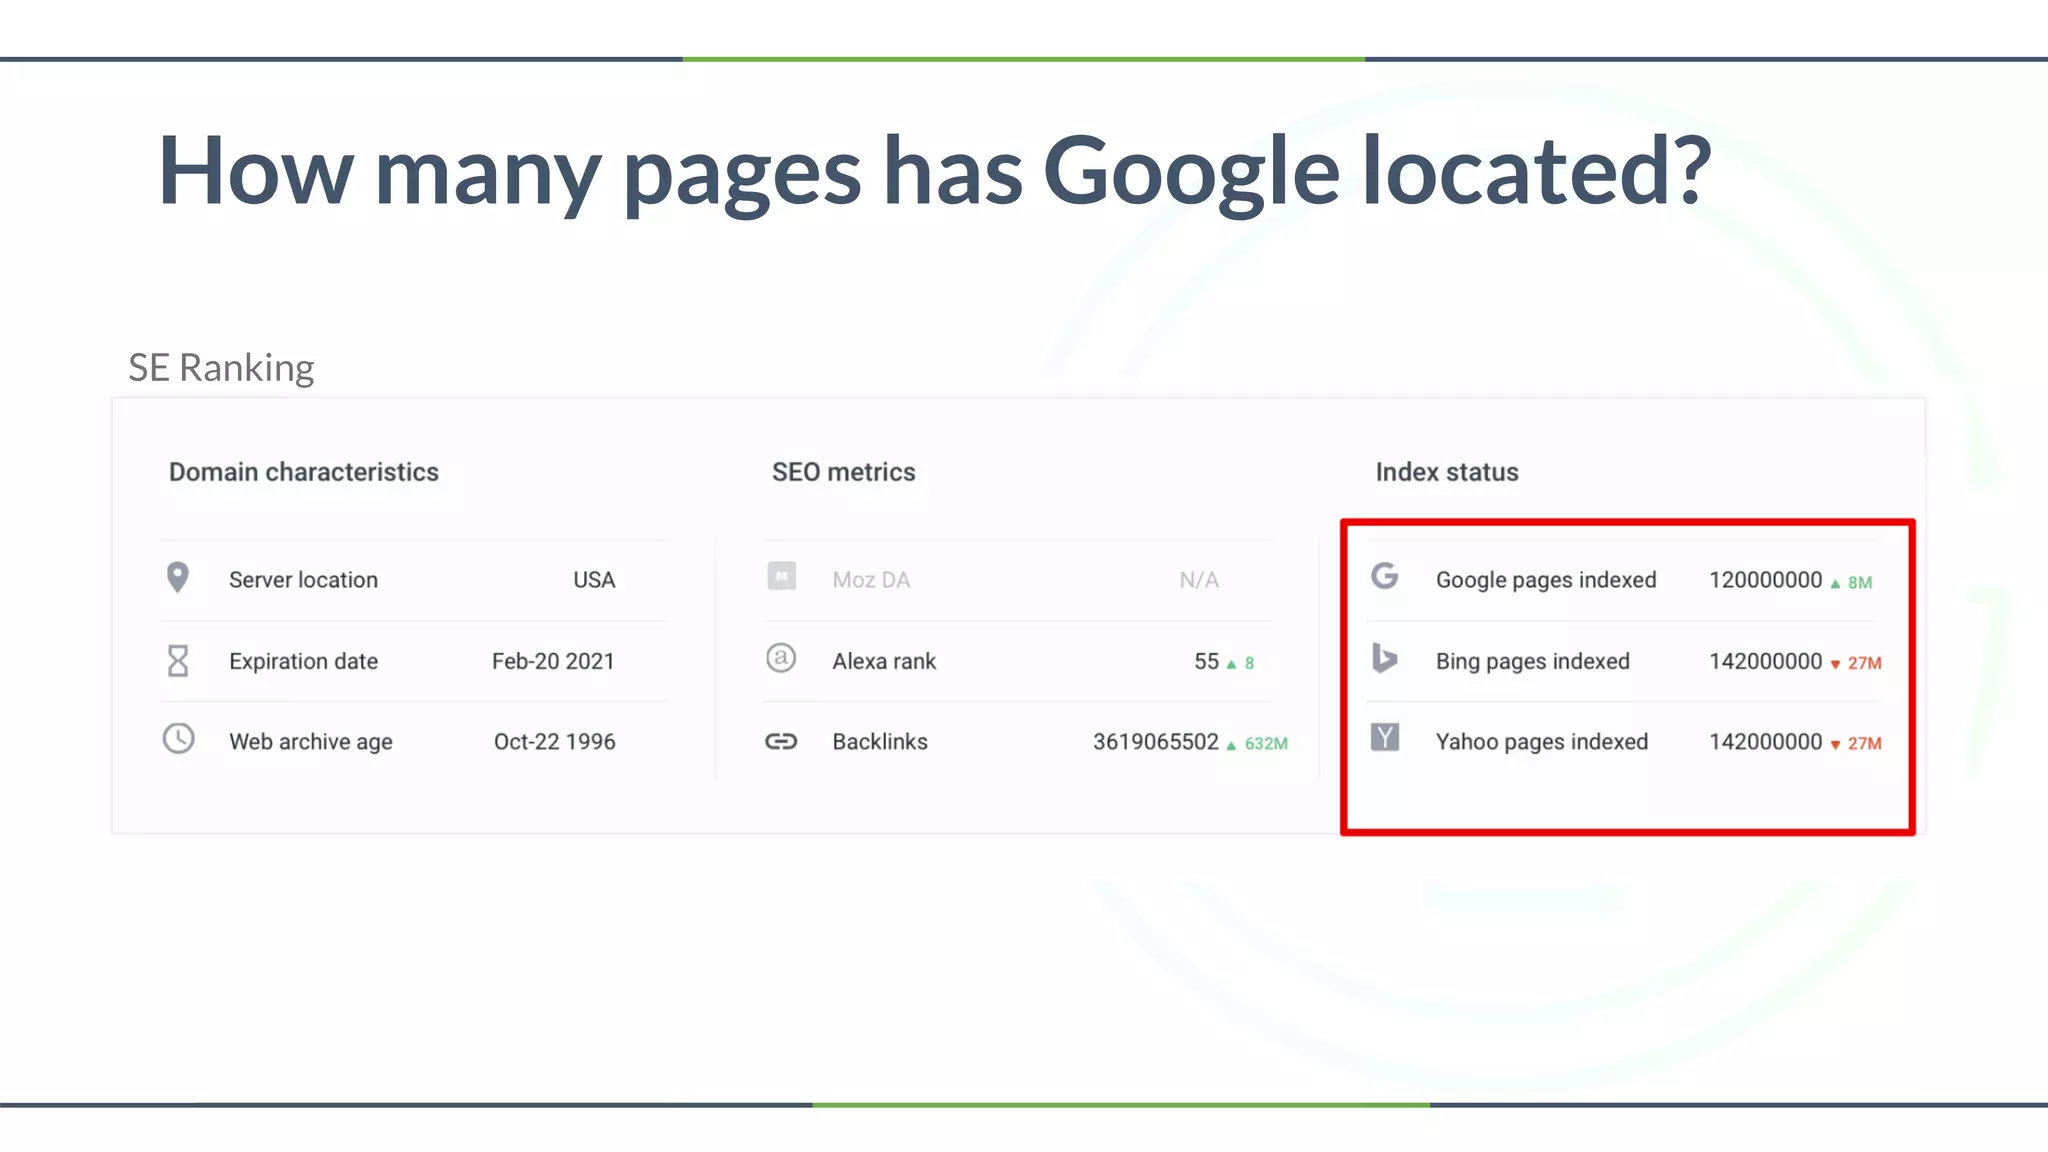Click the expiration date hourglass icon
Screen dimensions: 2048x1152
pos(178,660)
